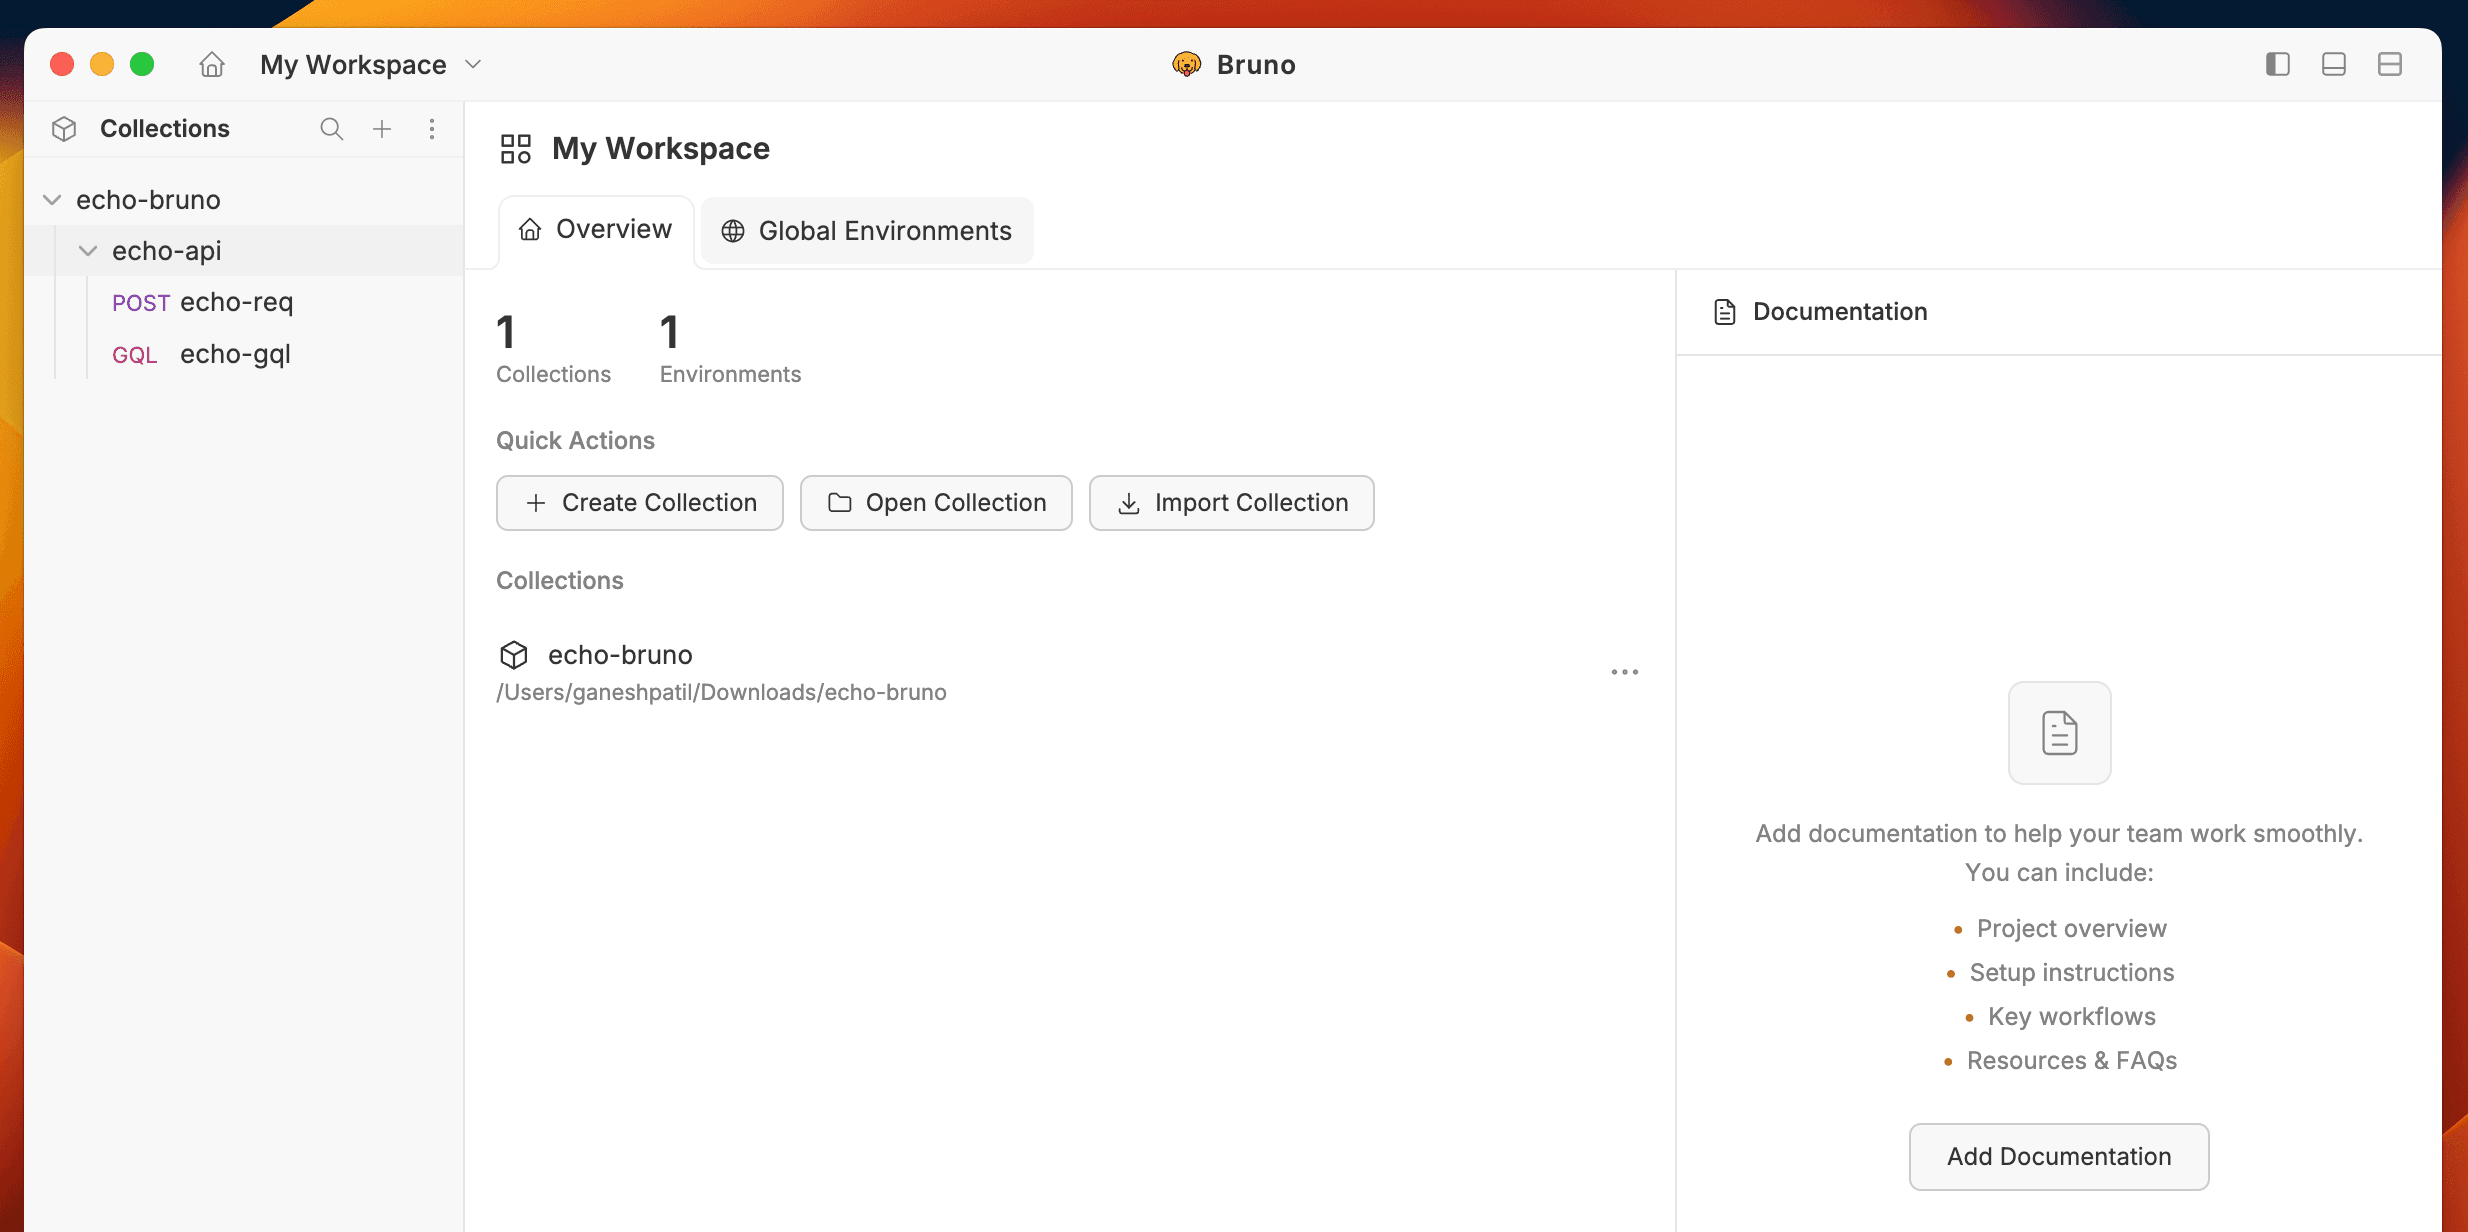Collapse the echo-api folder
The image size is (2468, 1232).
pyautogui.click(x=88, y=250)
